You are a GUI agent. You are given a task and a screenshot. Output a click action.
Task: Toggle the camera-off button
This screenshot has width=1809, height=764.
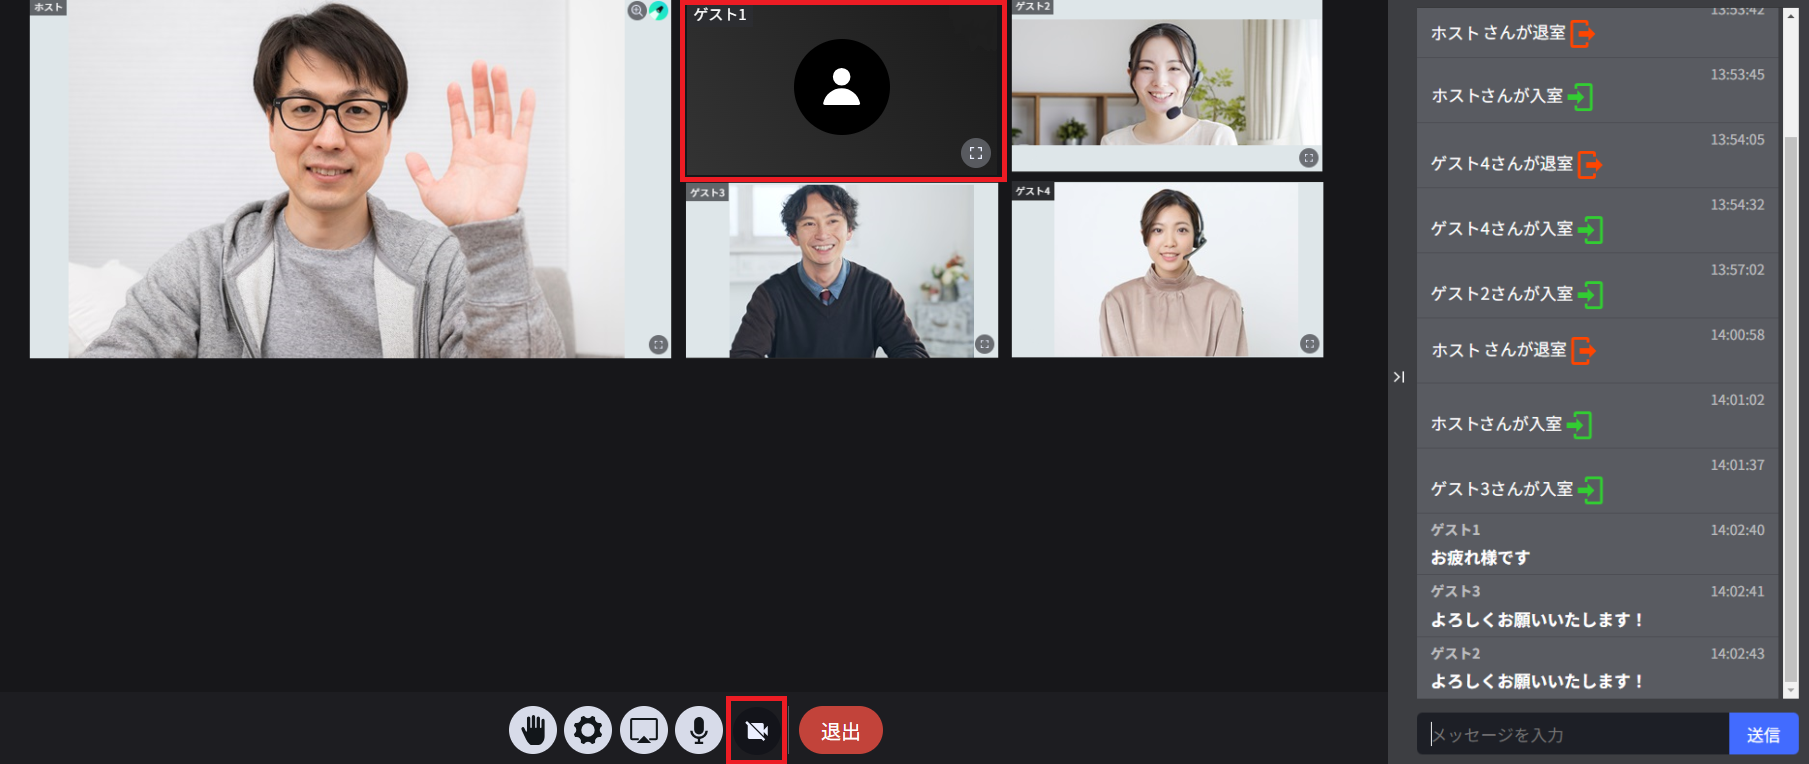[x=757, y=730]
